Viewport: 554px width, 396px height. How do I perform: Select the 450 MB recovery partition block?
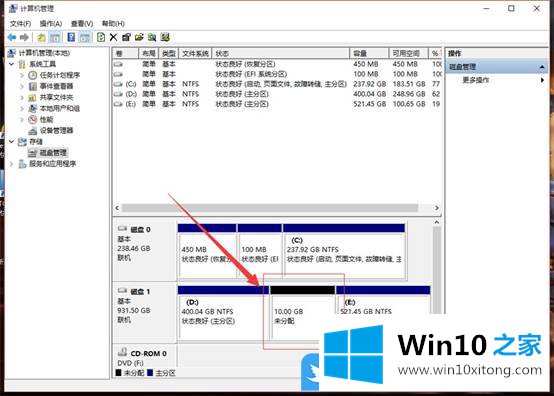pyautogui.click(x=207, y=251)
